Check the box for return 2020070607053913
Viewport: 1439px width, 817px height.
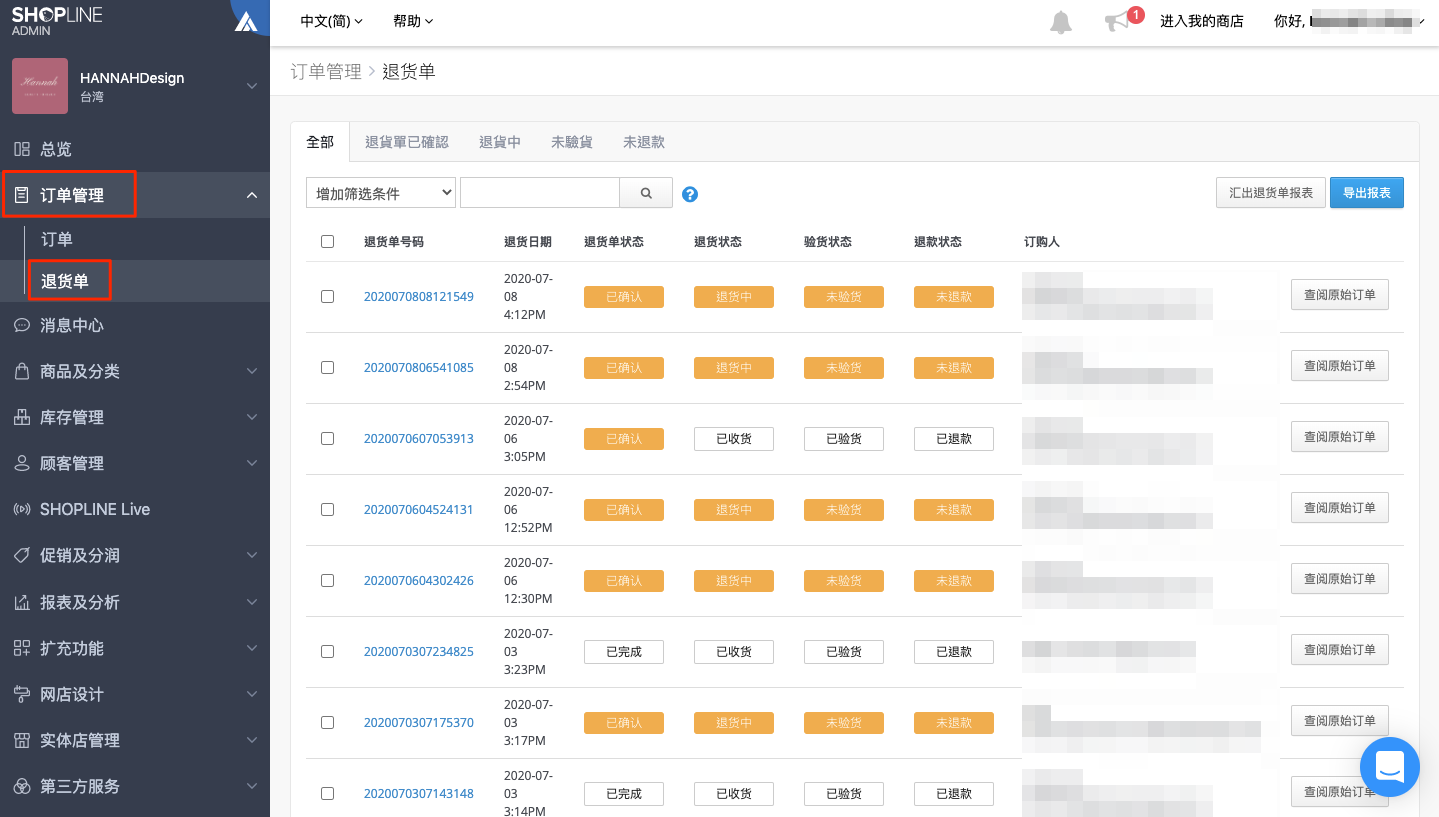(327, 438)
